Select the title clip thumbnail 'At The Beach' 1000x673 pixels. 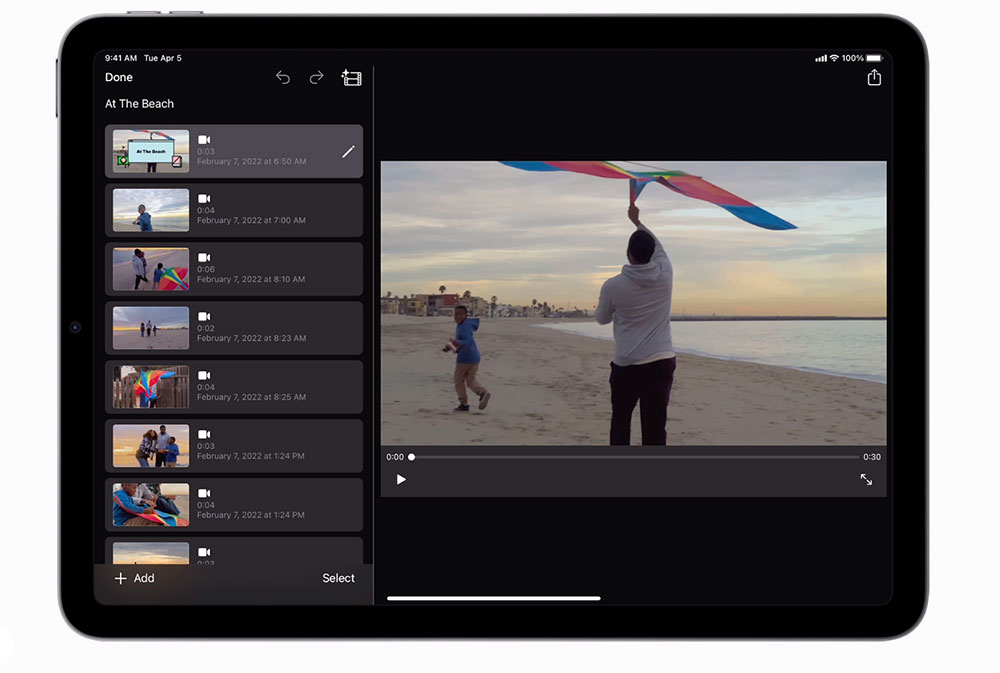tap(151, 151)
